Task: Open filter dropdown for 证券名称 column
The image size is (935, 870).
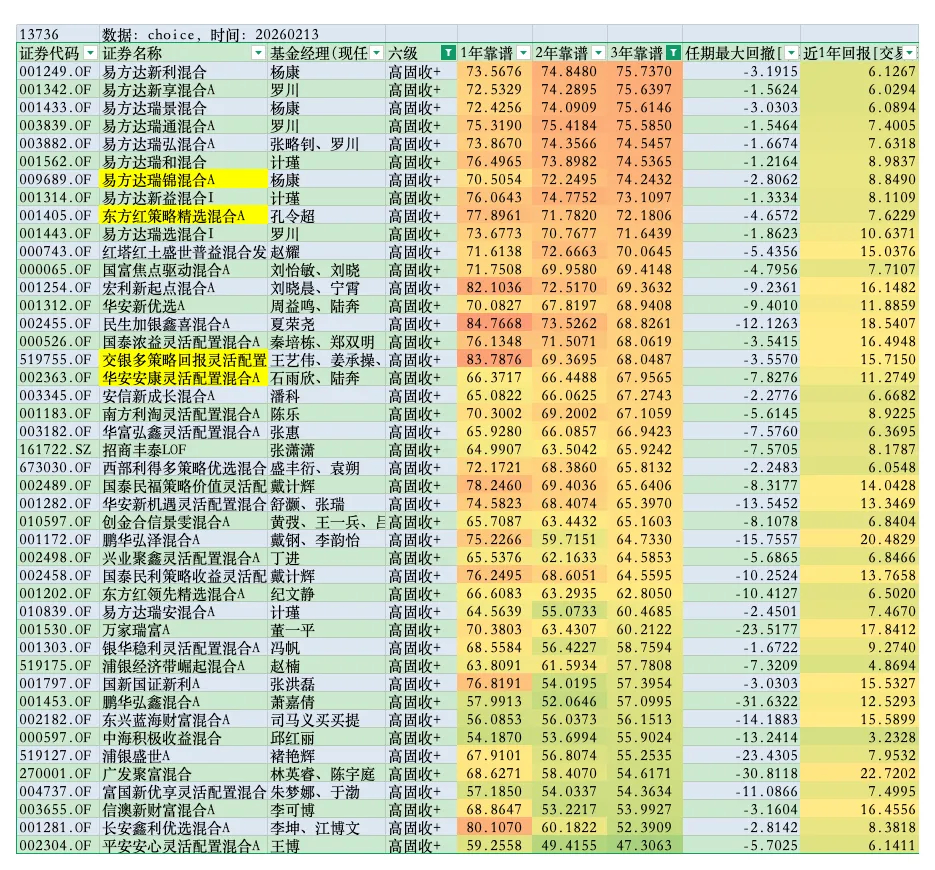Action: (x=258, y=53)
